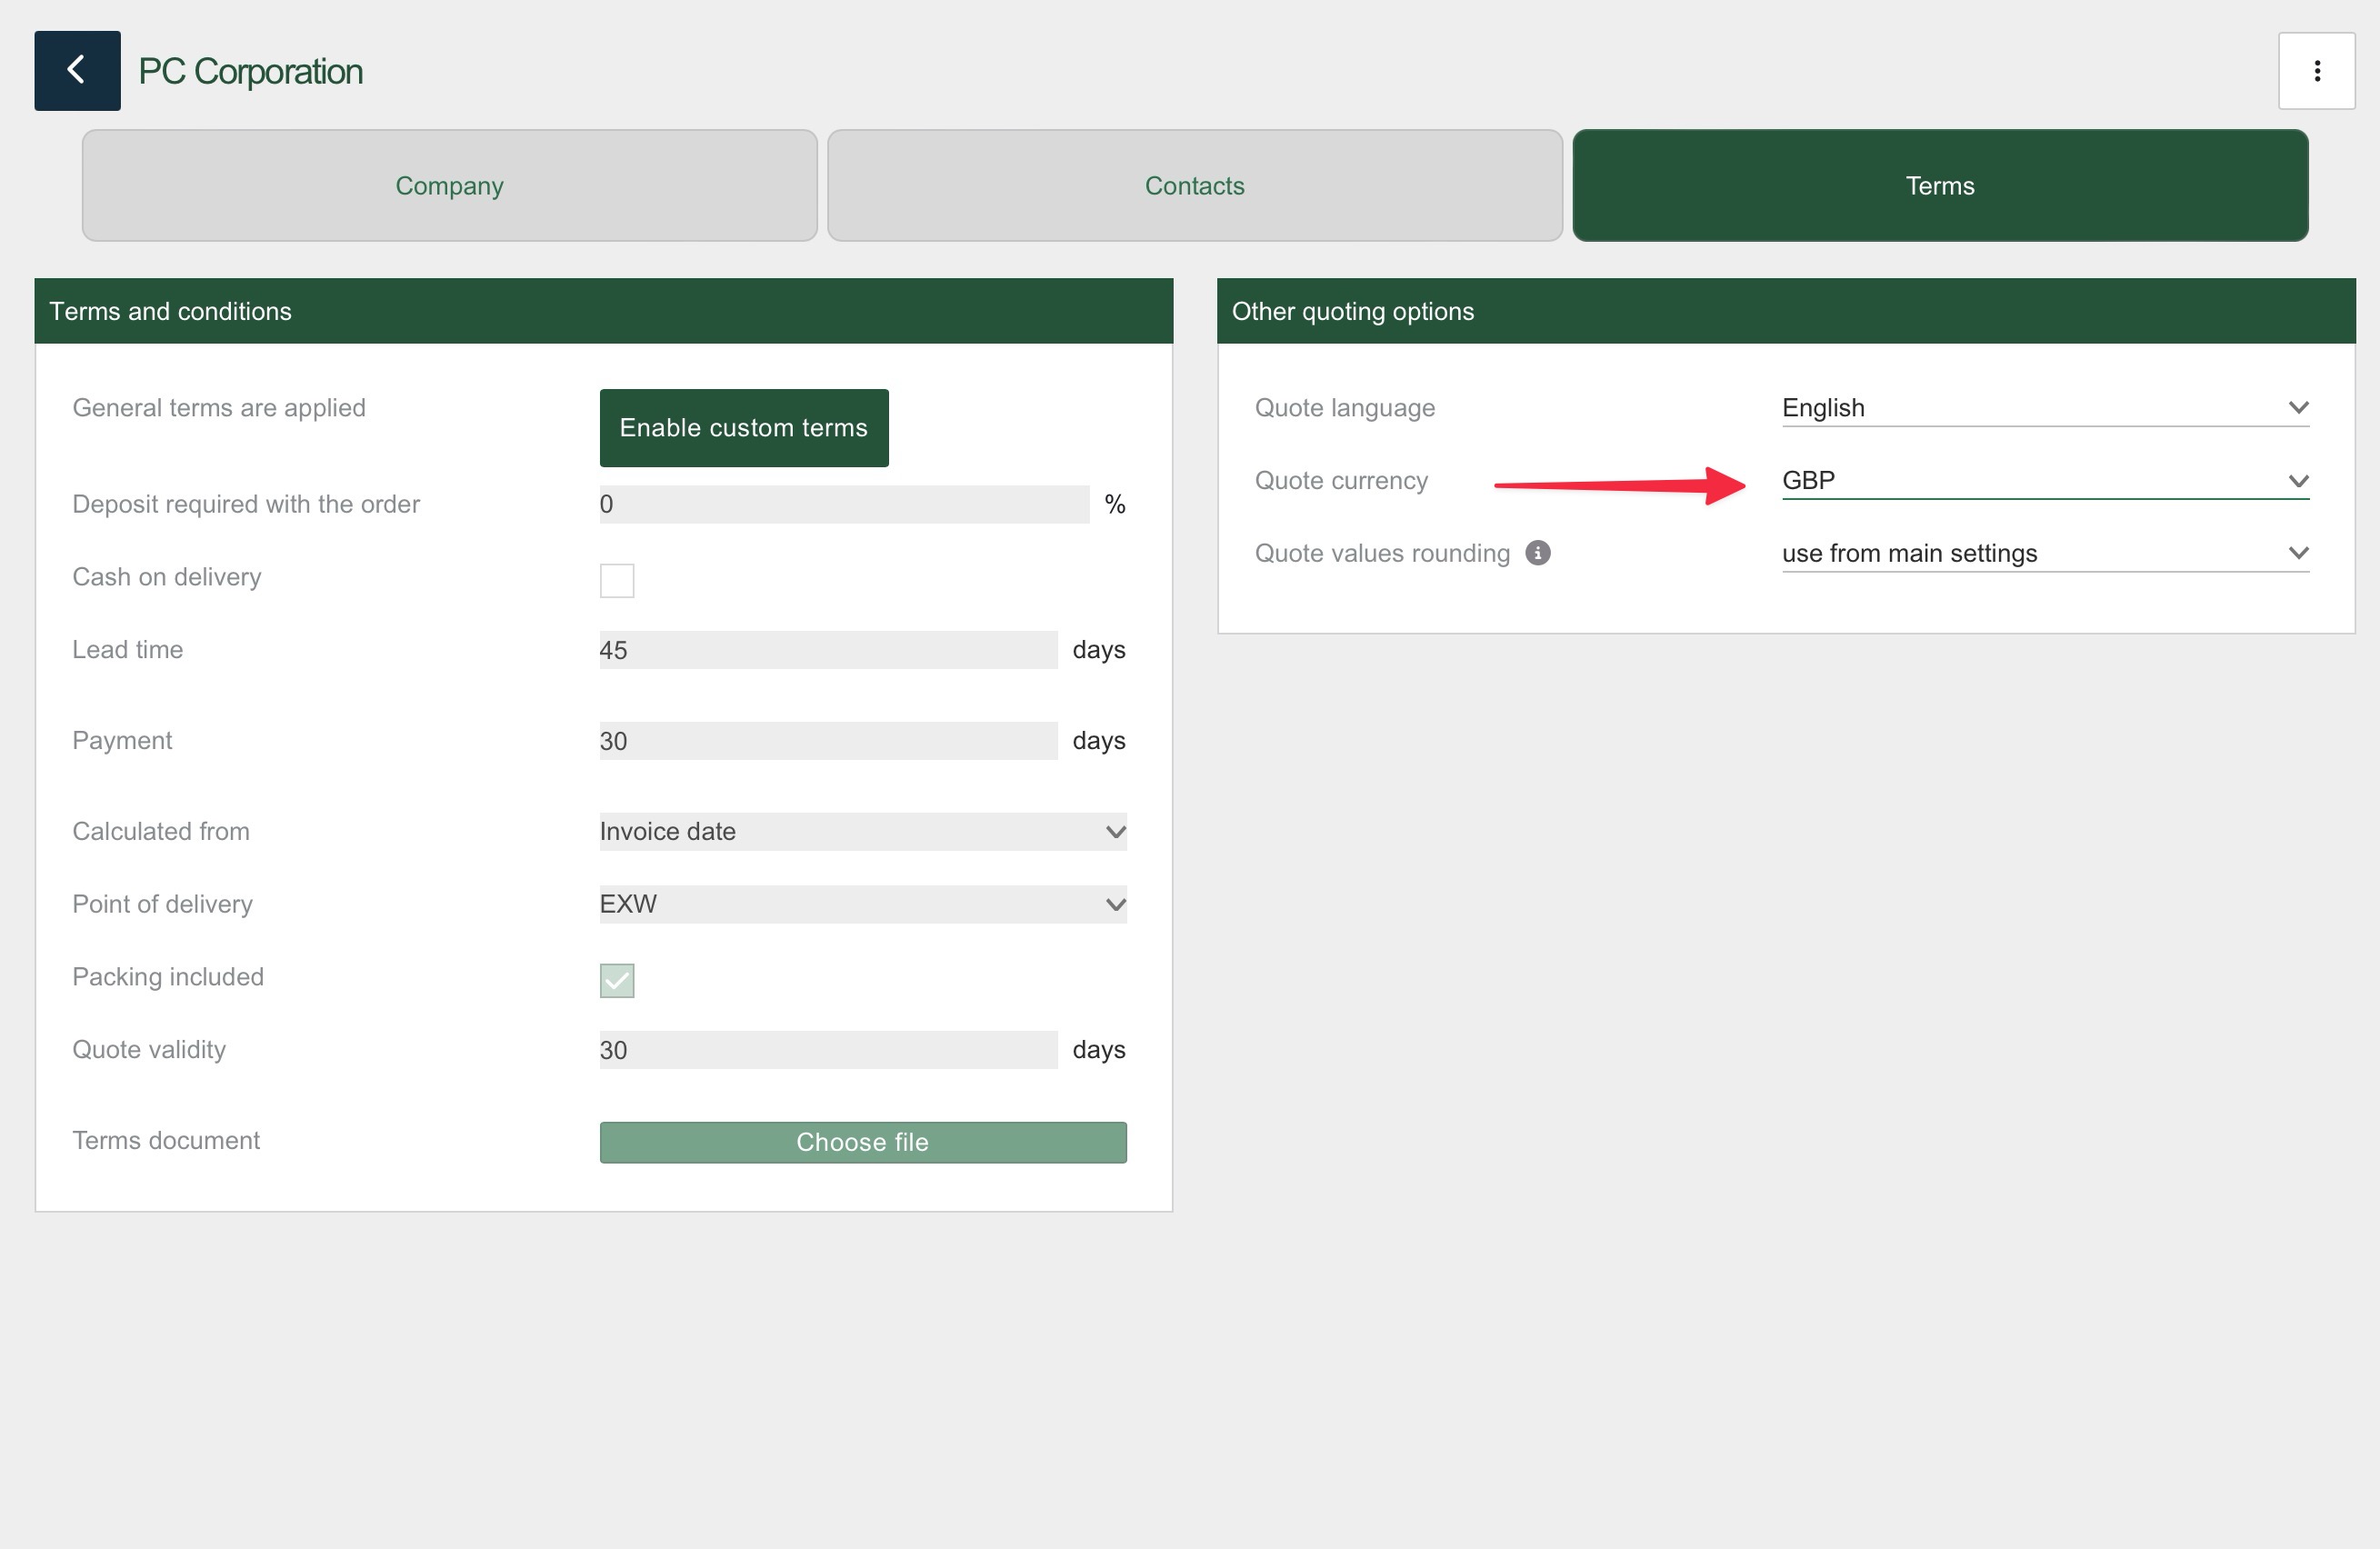Focus the Payment days input field
2380x1549 pixels.
pyautogui.click(x=827, y=741)
